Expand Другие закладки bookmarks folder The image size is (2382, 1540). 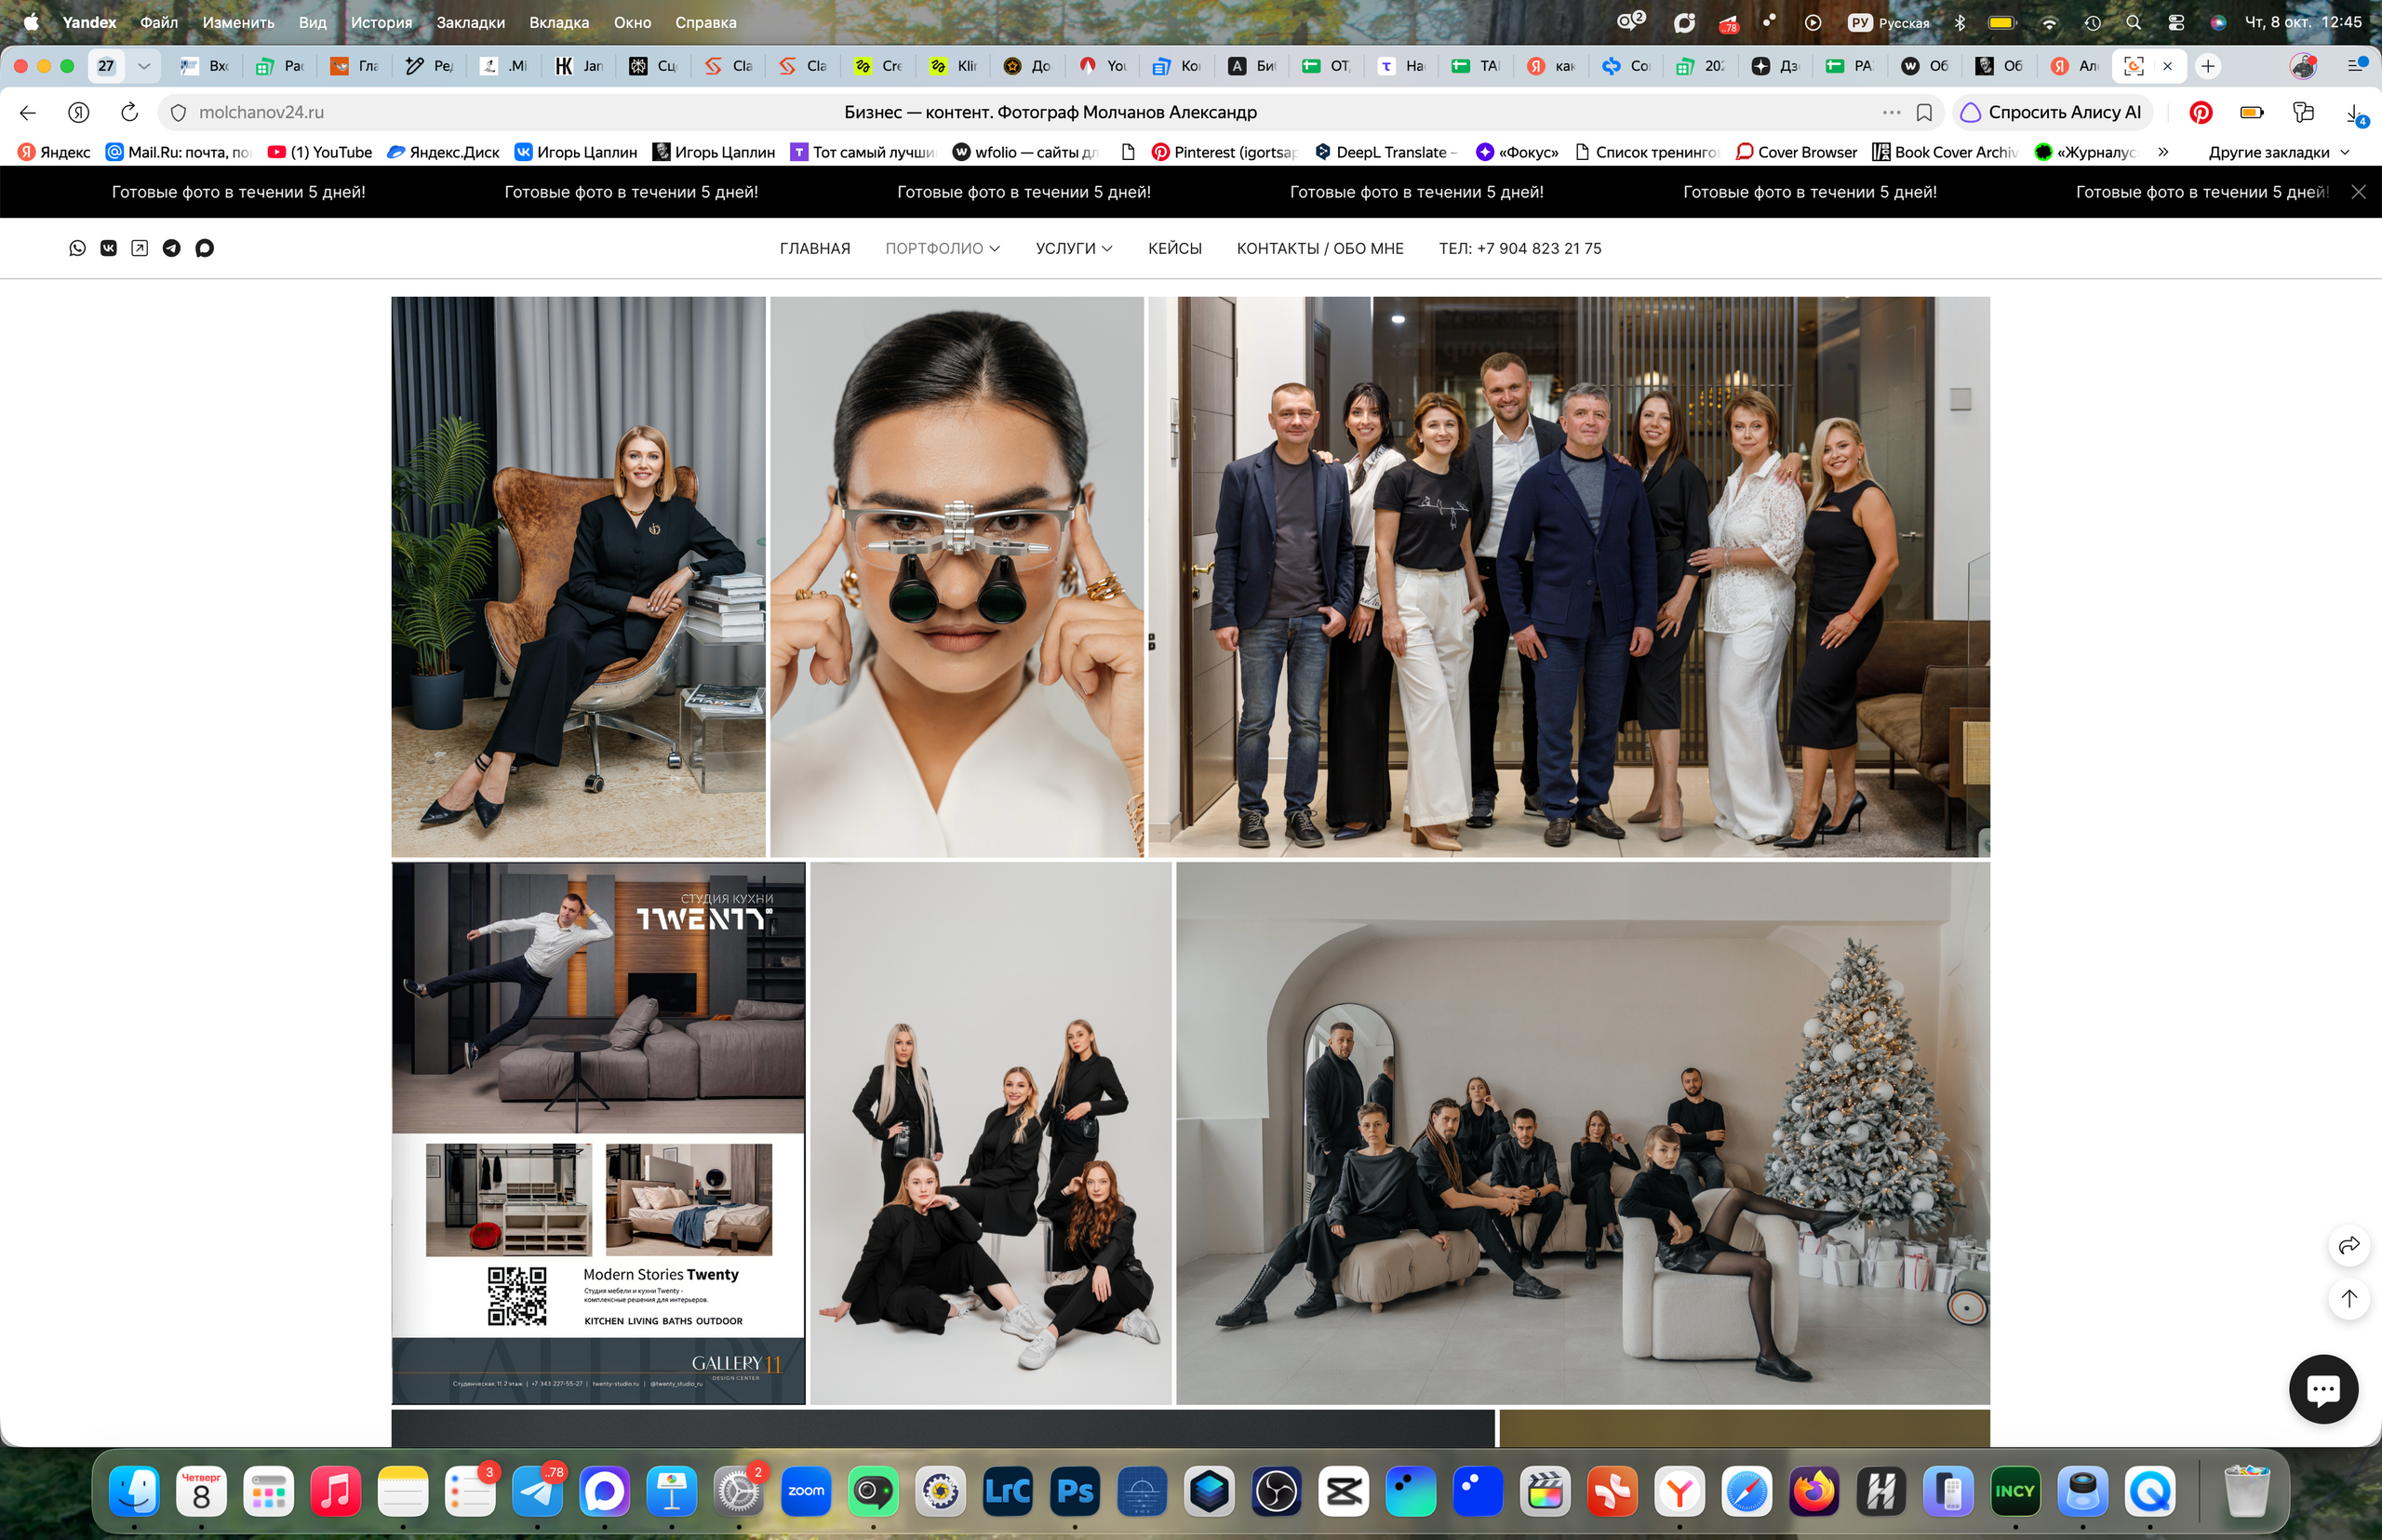click(x=2278, y=152)
